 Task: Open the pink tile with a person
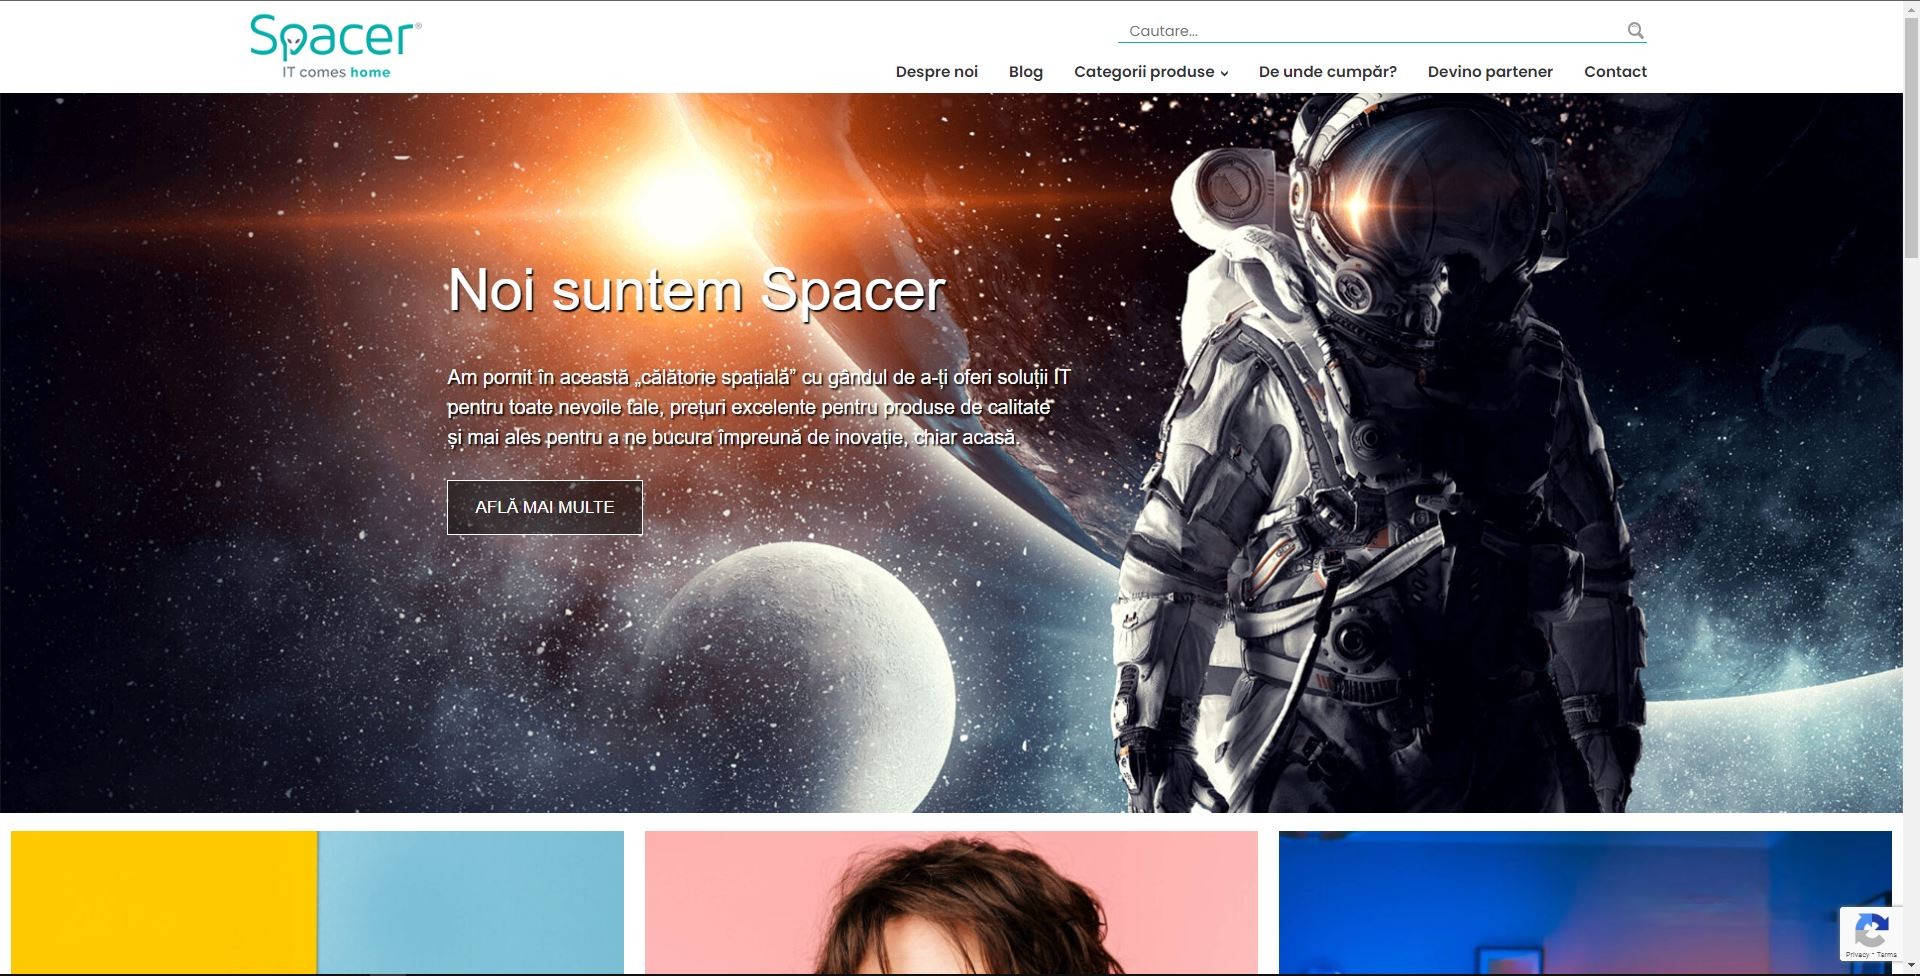(x=951, y=900)
